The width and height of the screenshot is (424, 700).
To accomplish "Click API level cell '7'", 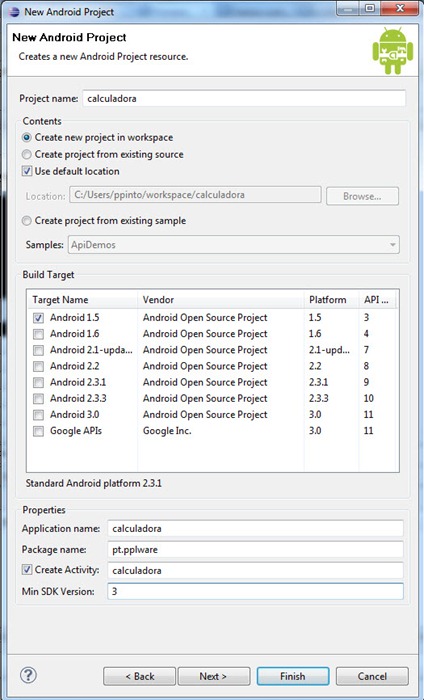I will [x=366, y=350].
